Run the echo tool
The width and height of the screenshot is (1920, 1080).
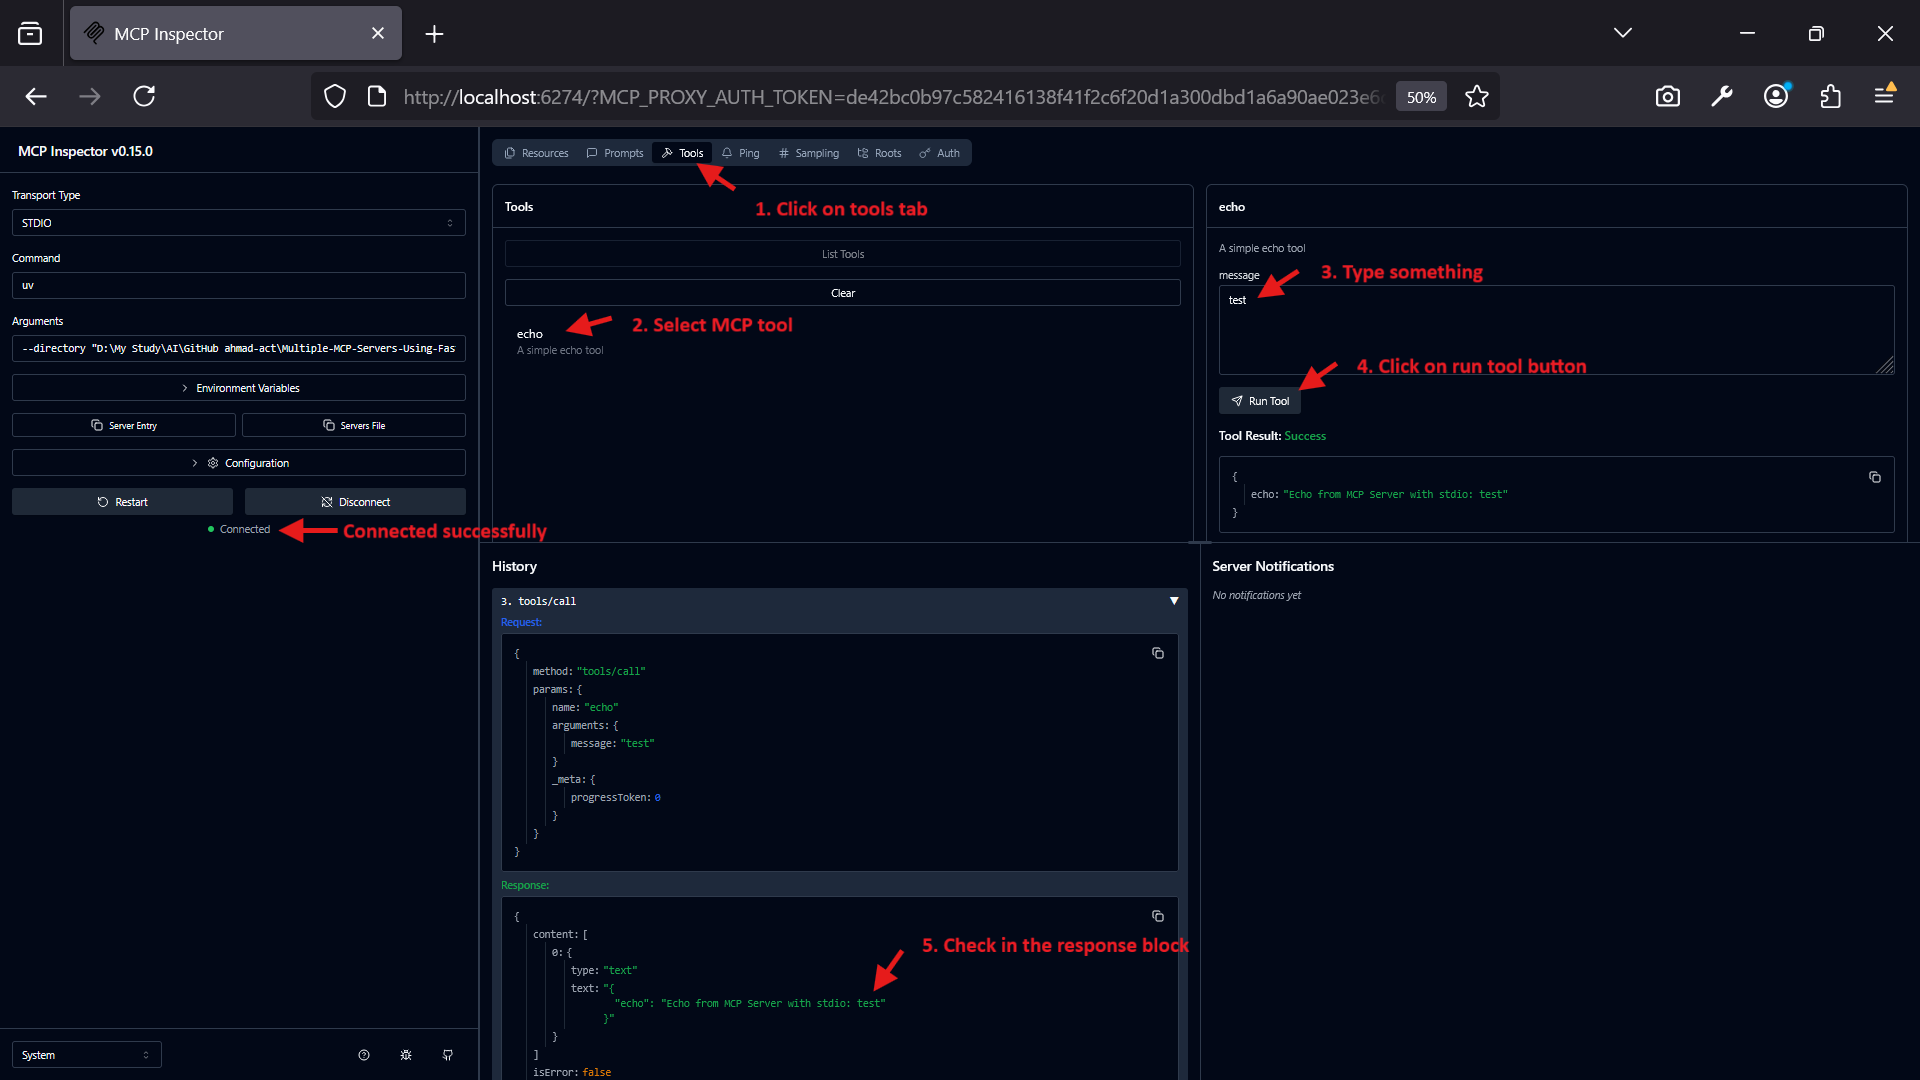(1260, 401)
